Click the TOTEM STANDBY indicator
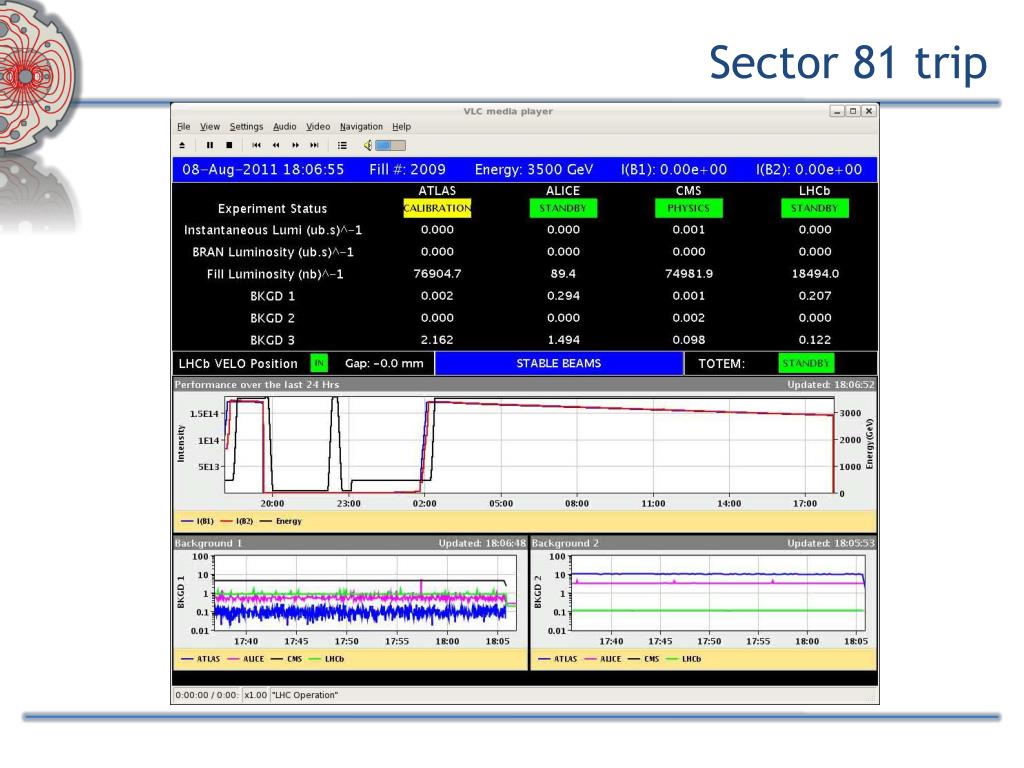This screenshot has width=1024, height=768. pyautogui.click(x=806, y=363)
